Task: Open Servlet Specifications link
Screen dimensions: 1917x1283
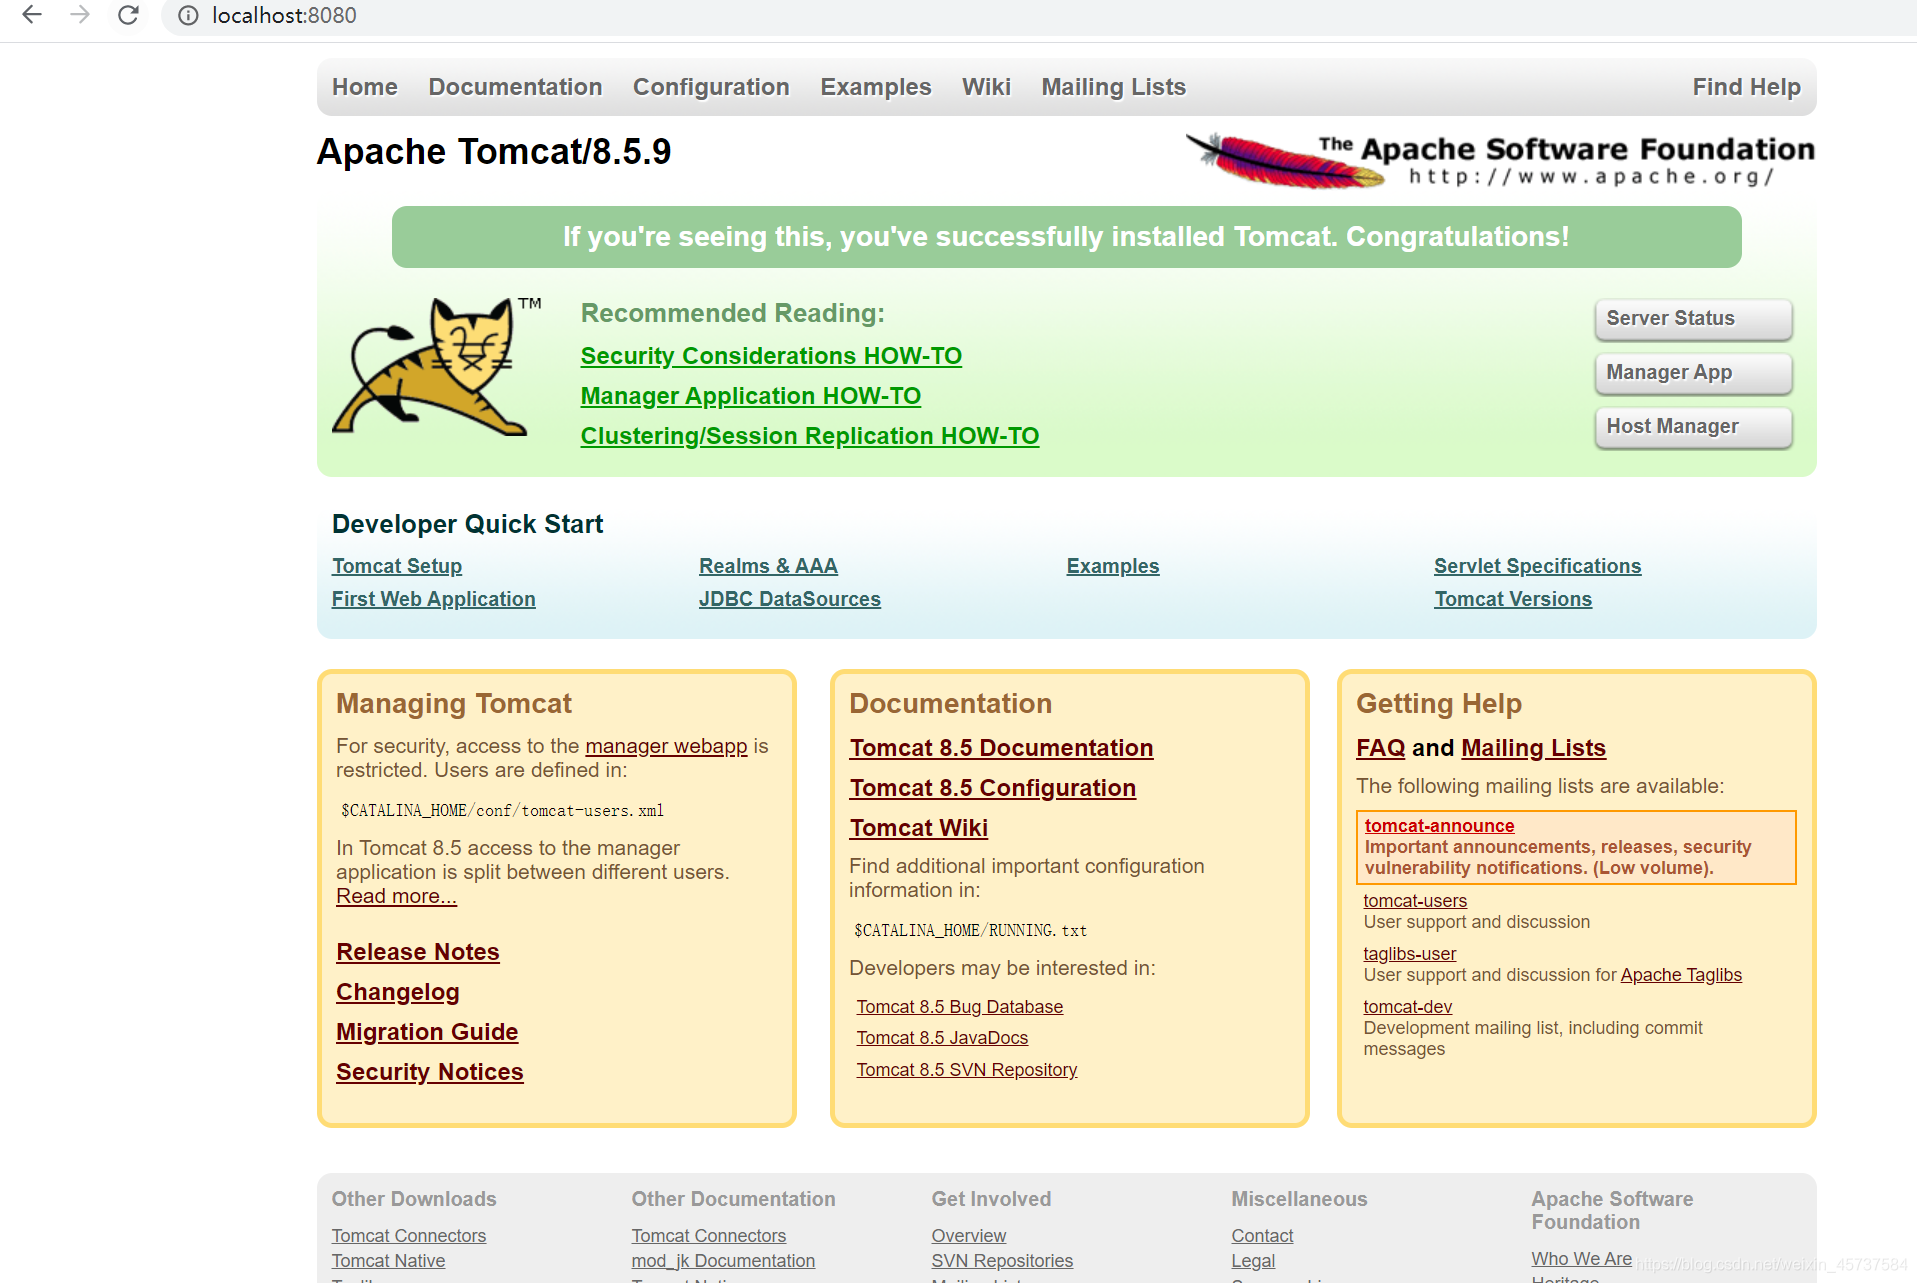Action: tap(1538, 566)
